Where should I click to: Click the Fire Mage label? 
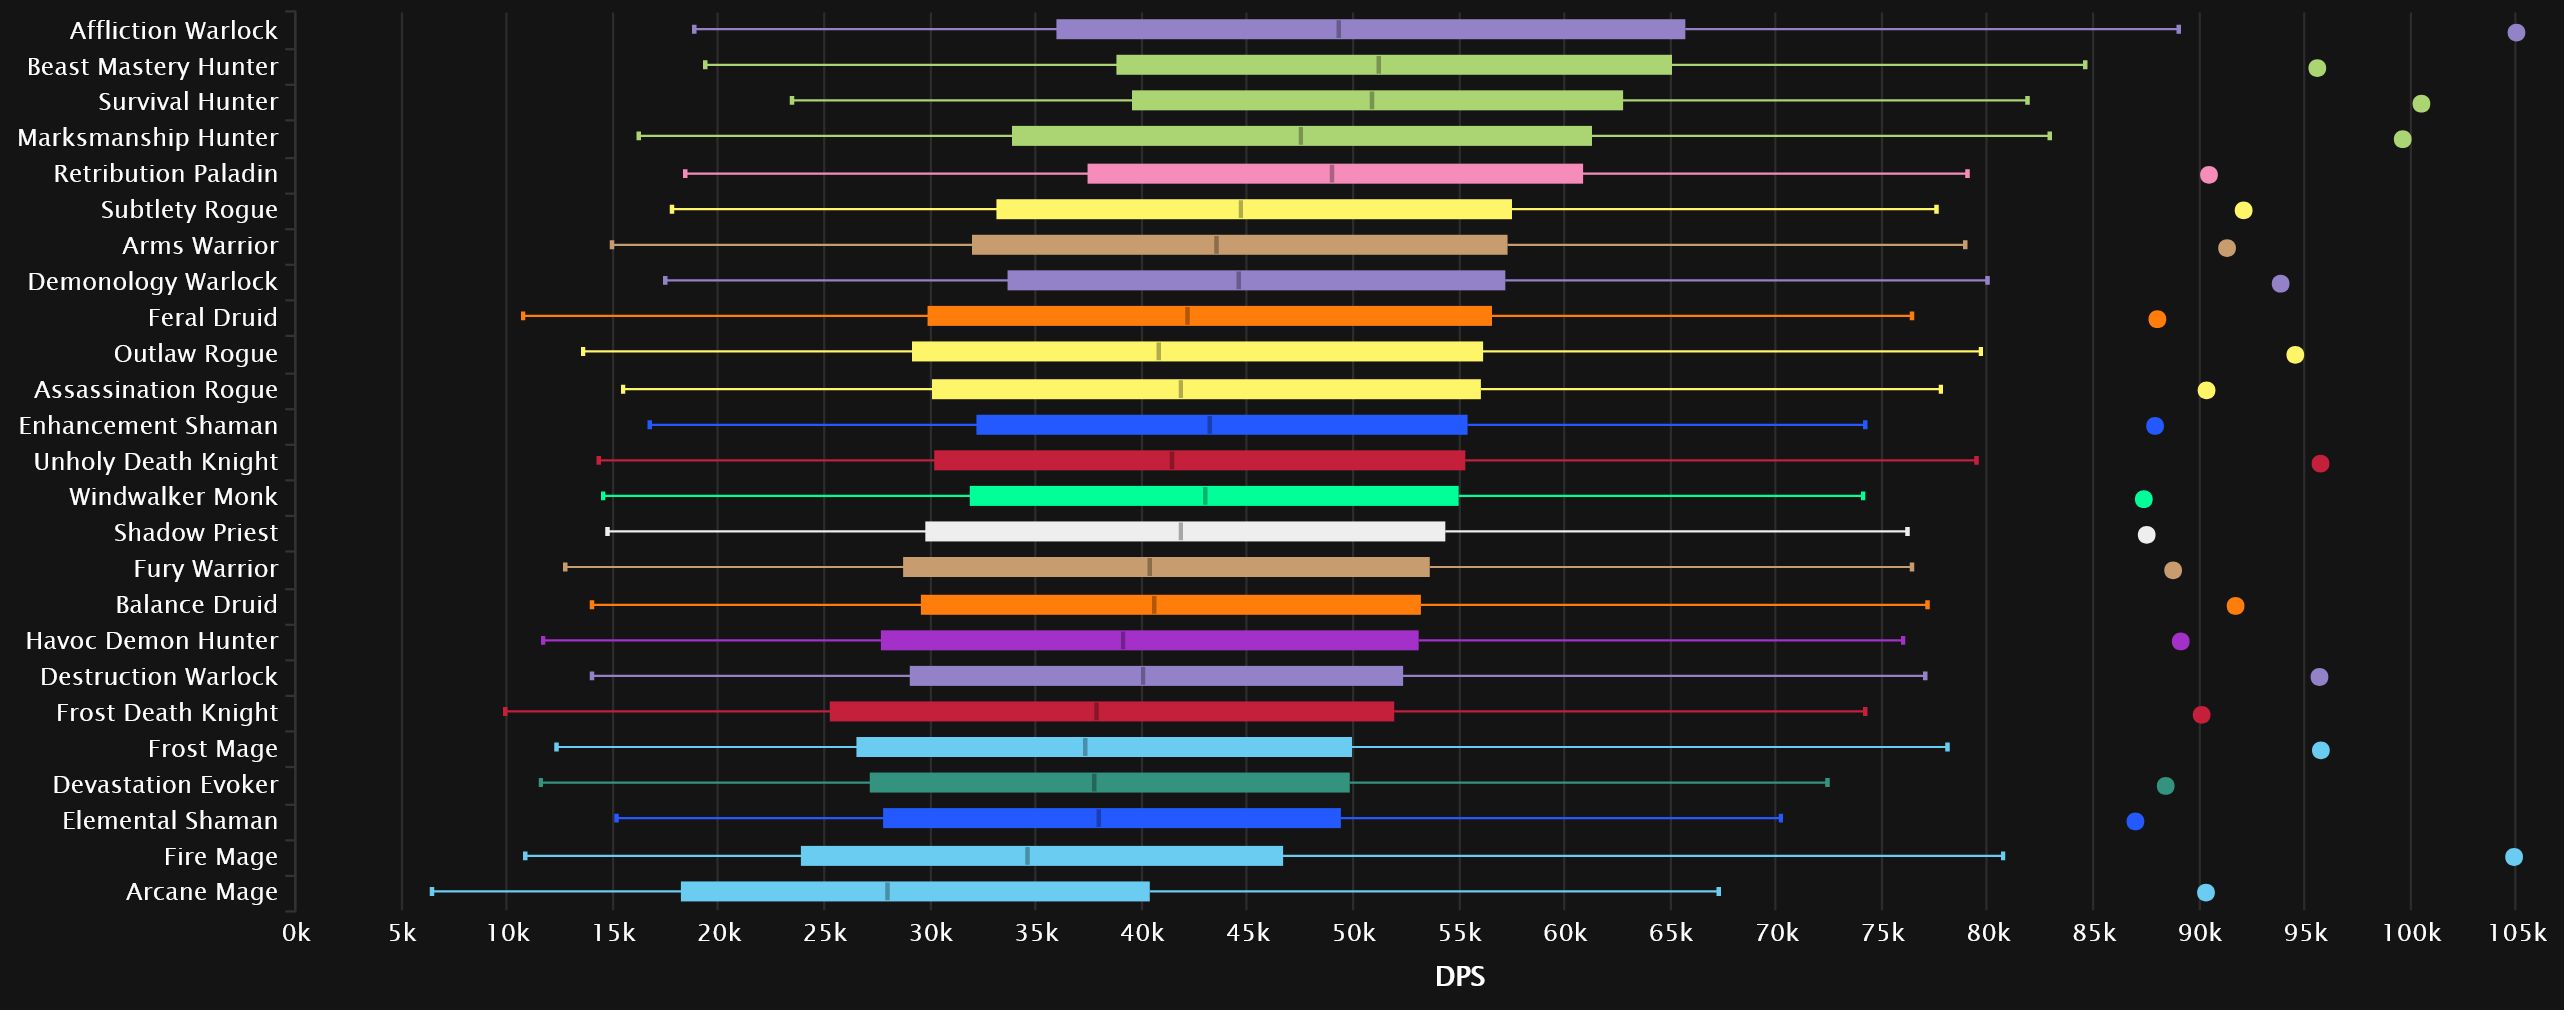(221, 857)
